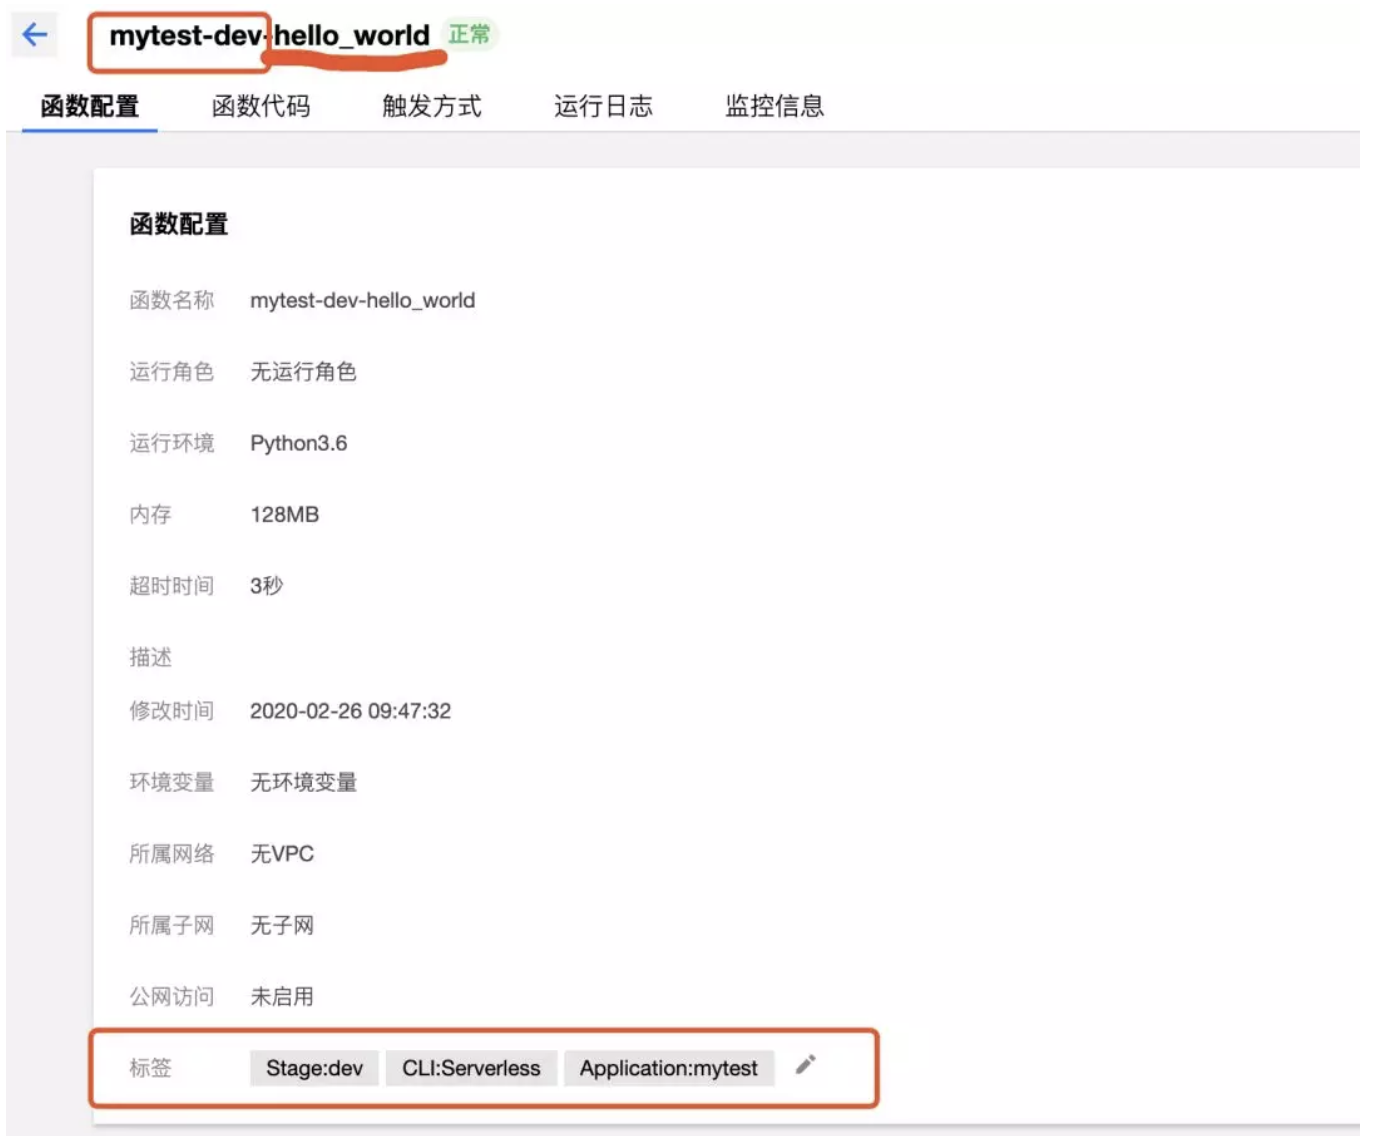Click the 内存 value 128MB

click(x=283, y=515)
